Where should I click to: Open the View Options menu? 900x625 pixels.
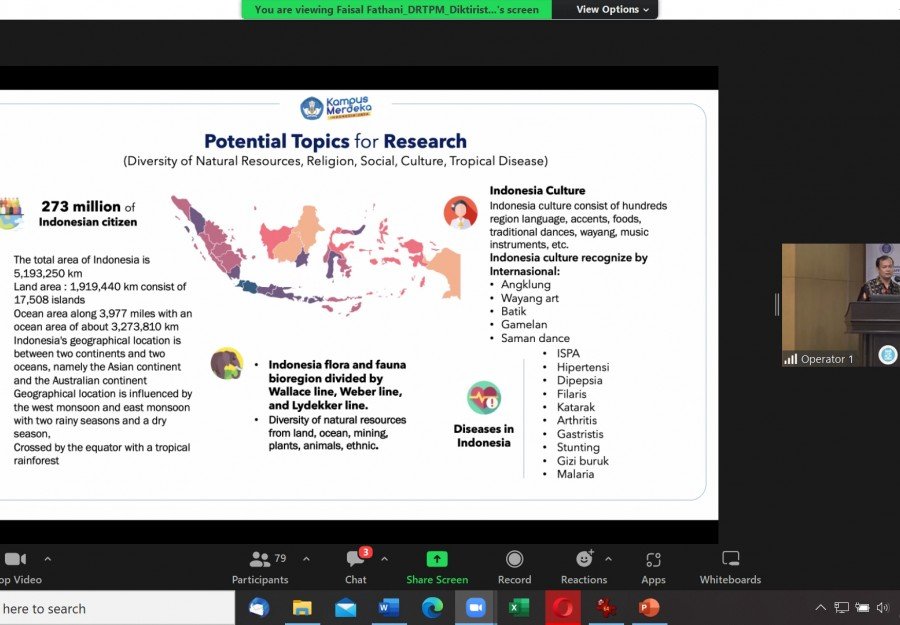[x=612, y=10]
